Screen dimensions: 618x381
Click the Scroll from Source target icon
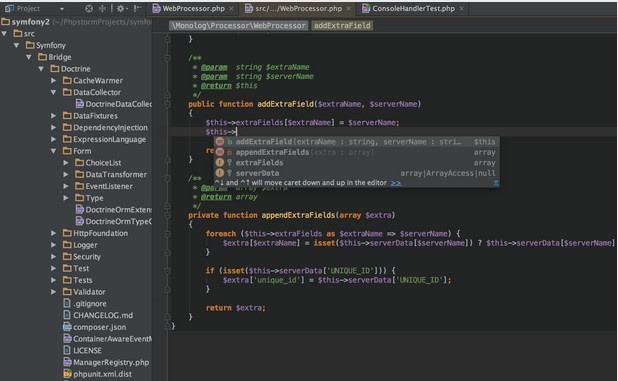click(89, 8)
